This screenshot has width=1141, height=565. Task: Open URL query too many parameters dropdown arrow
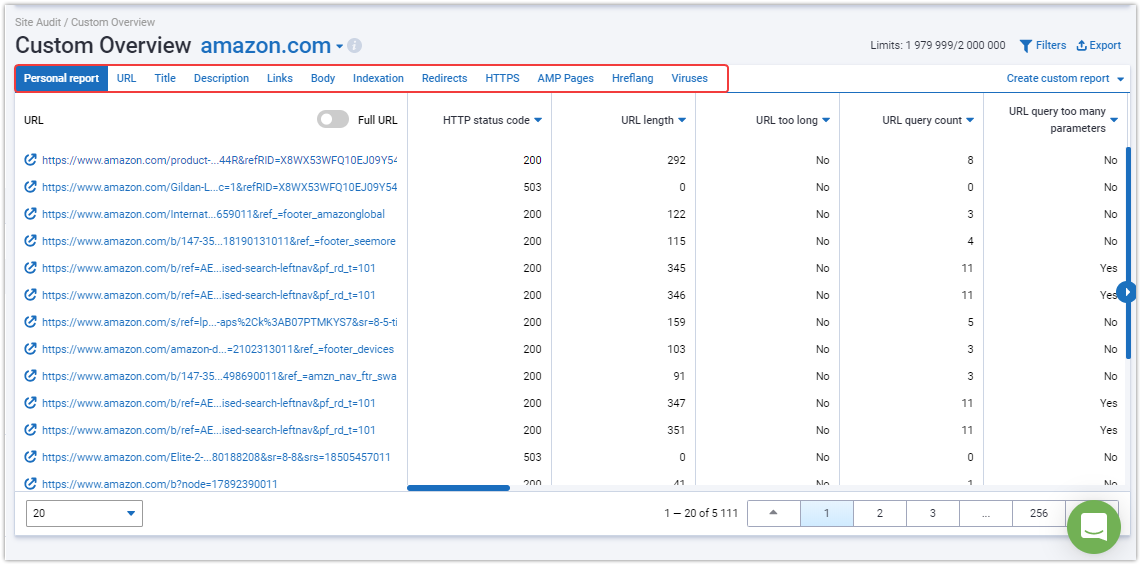click(x=1114, y=120)
